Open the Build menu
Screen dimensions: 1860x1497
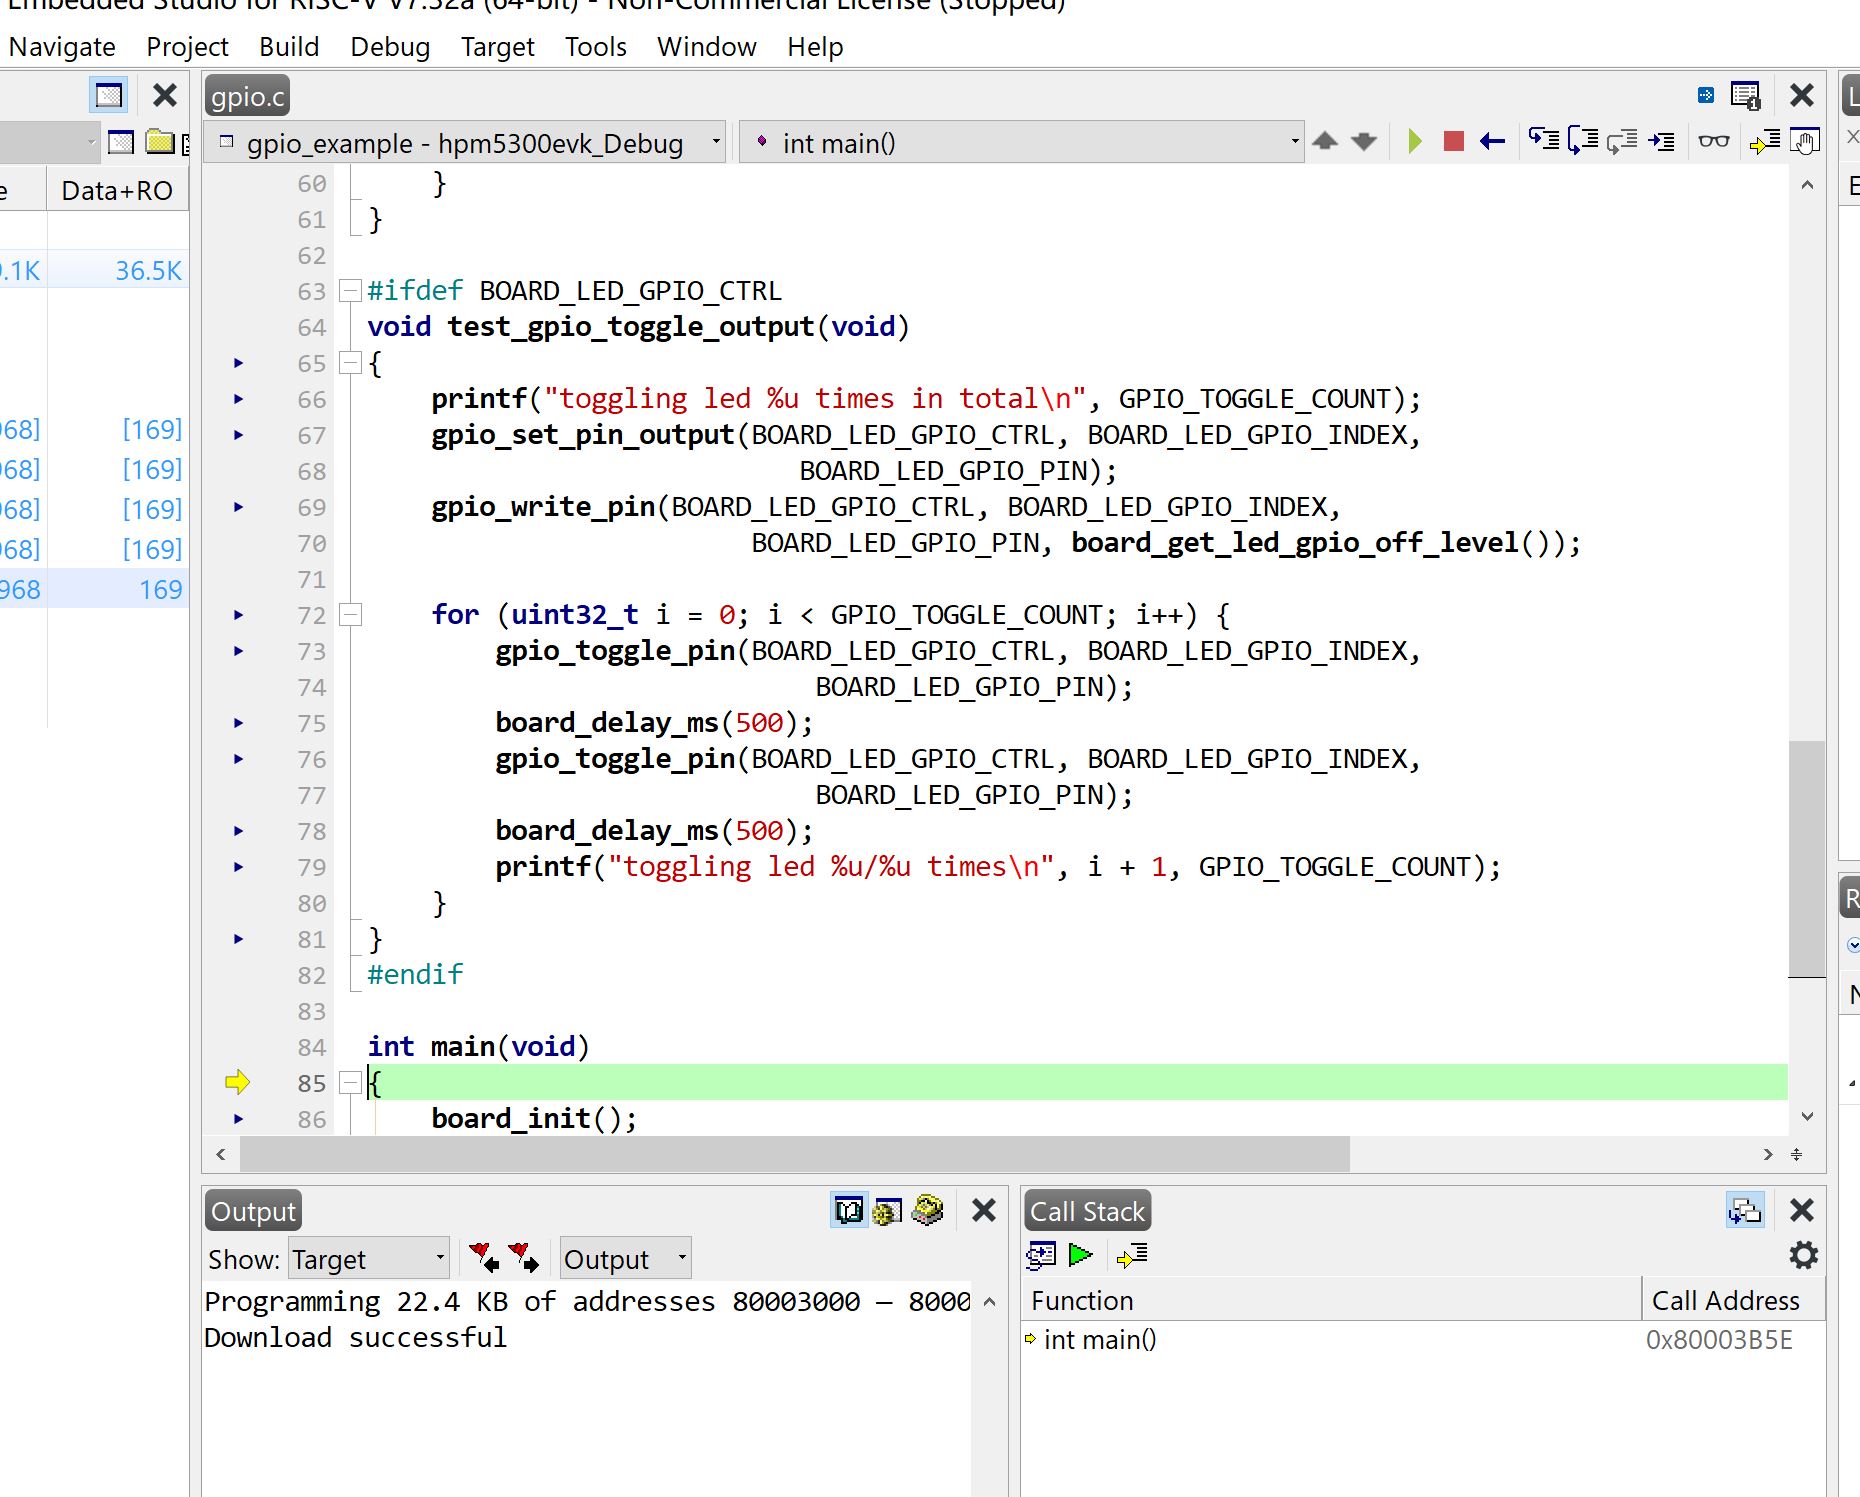(x=289, y=47)
